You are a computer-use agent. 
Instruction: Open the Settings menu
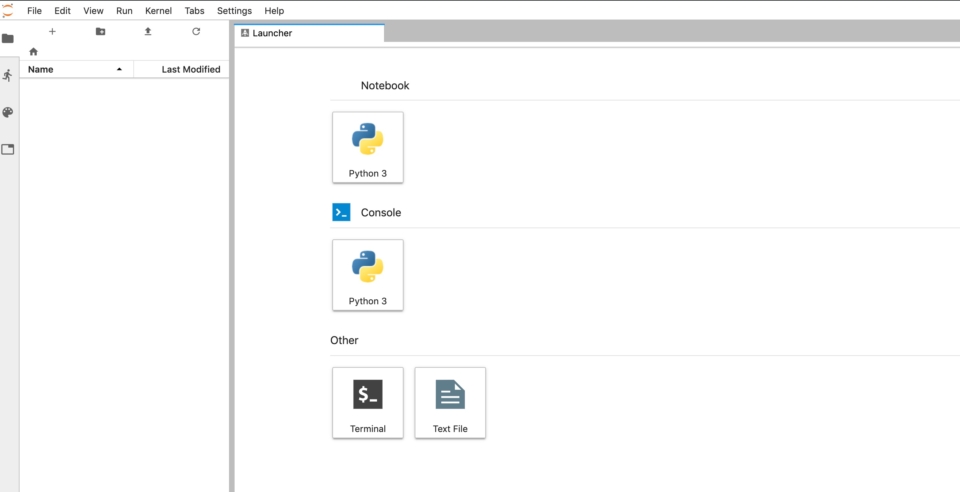[234, 10]
